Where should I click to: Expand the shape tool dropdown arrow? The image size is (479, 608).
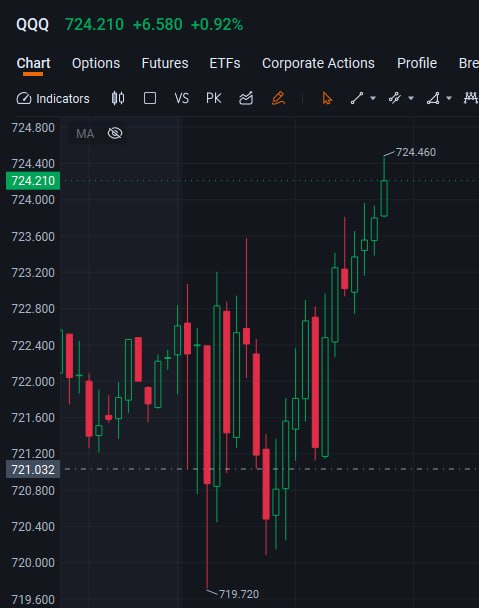coord(449,98)
